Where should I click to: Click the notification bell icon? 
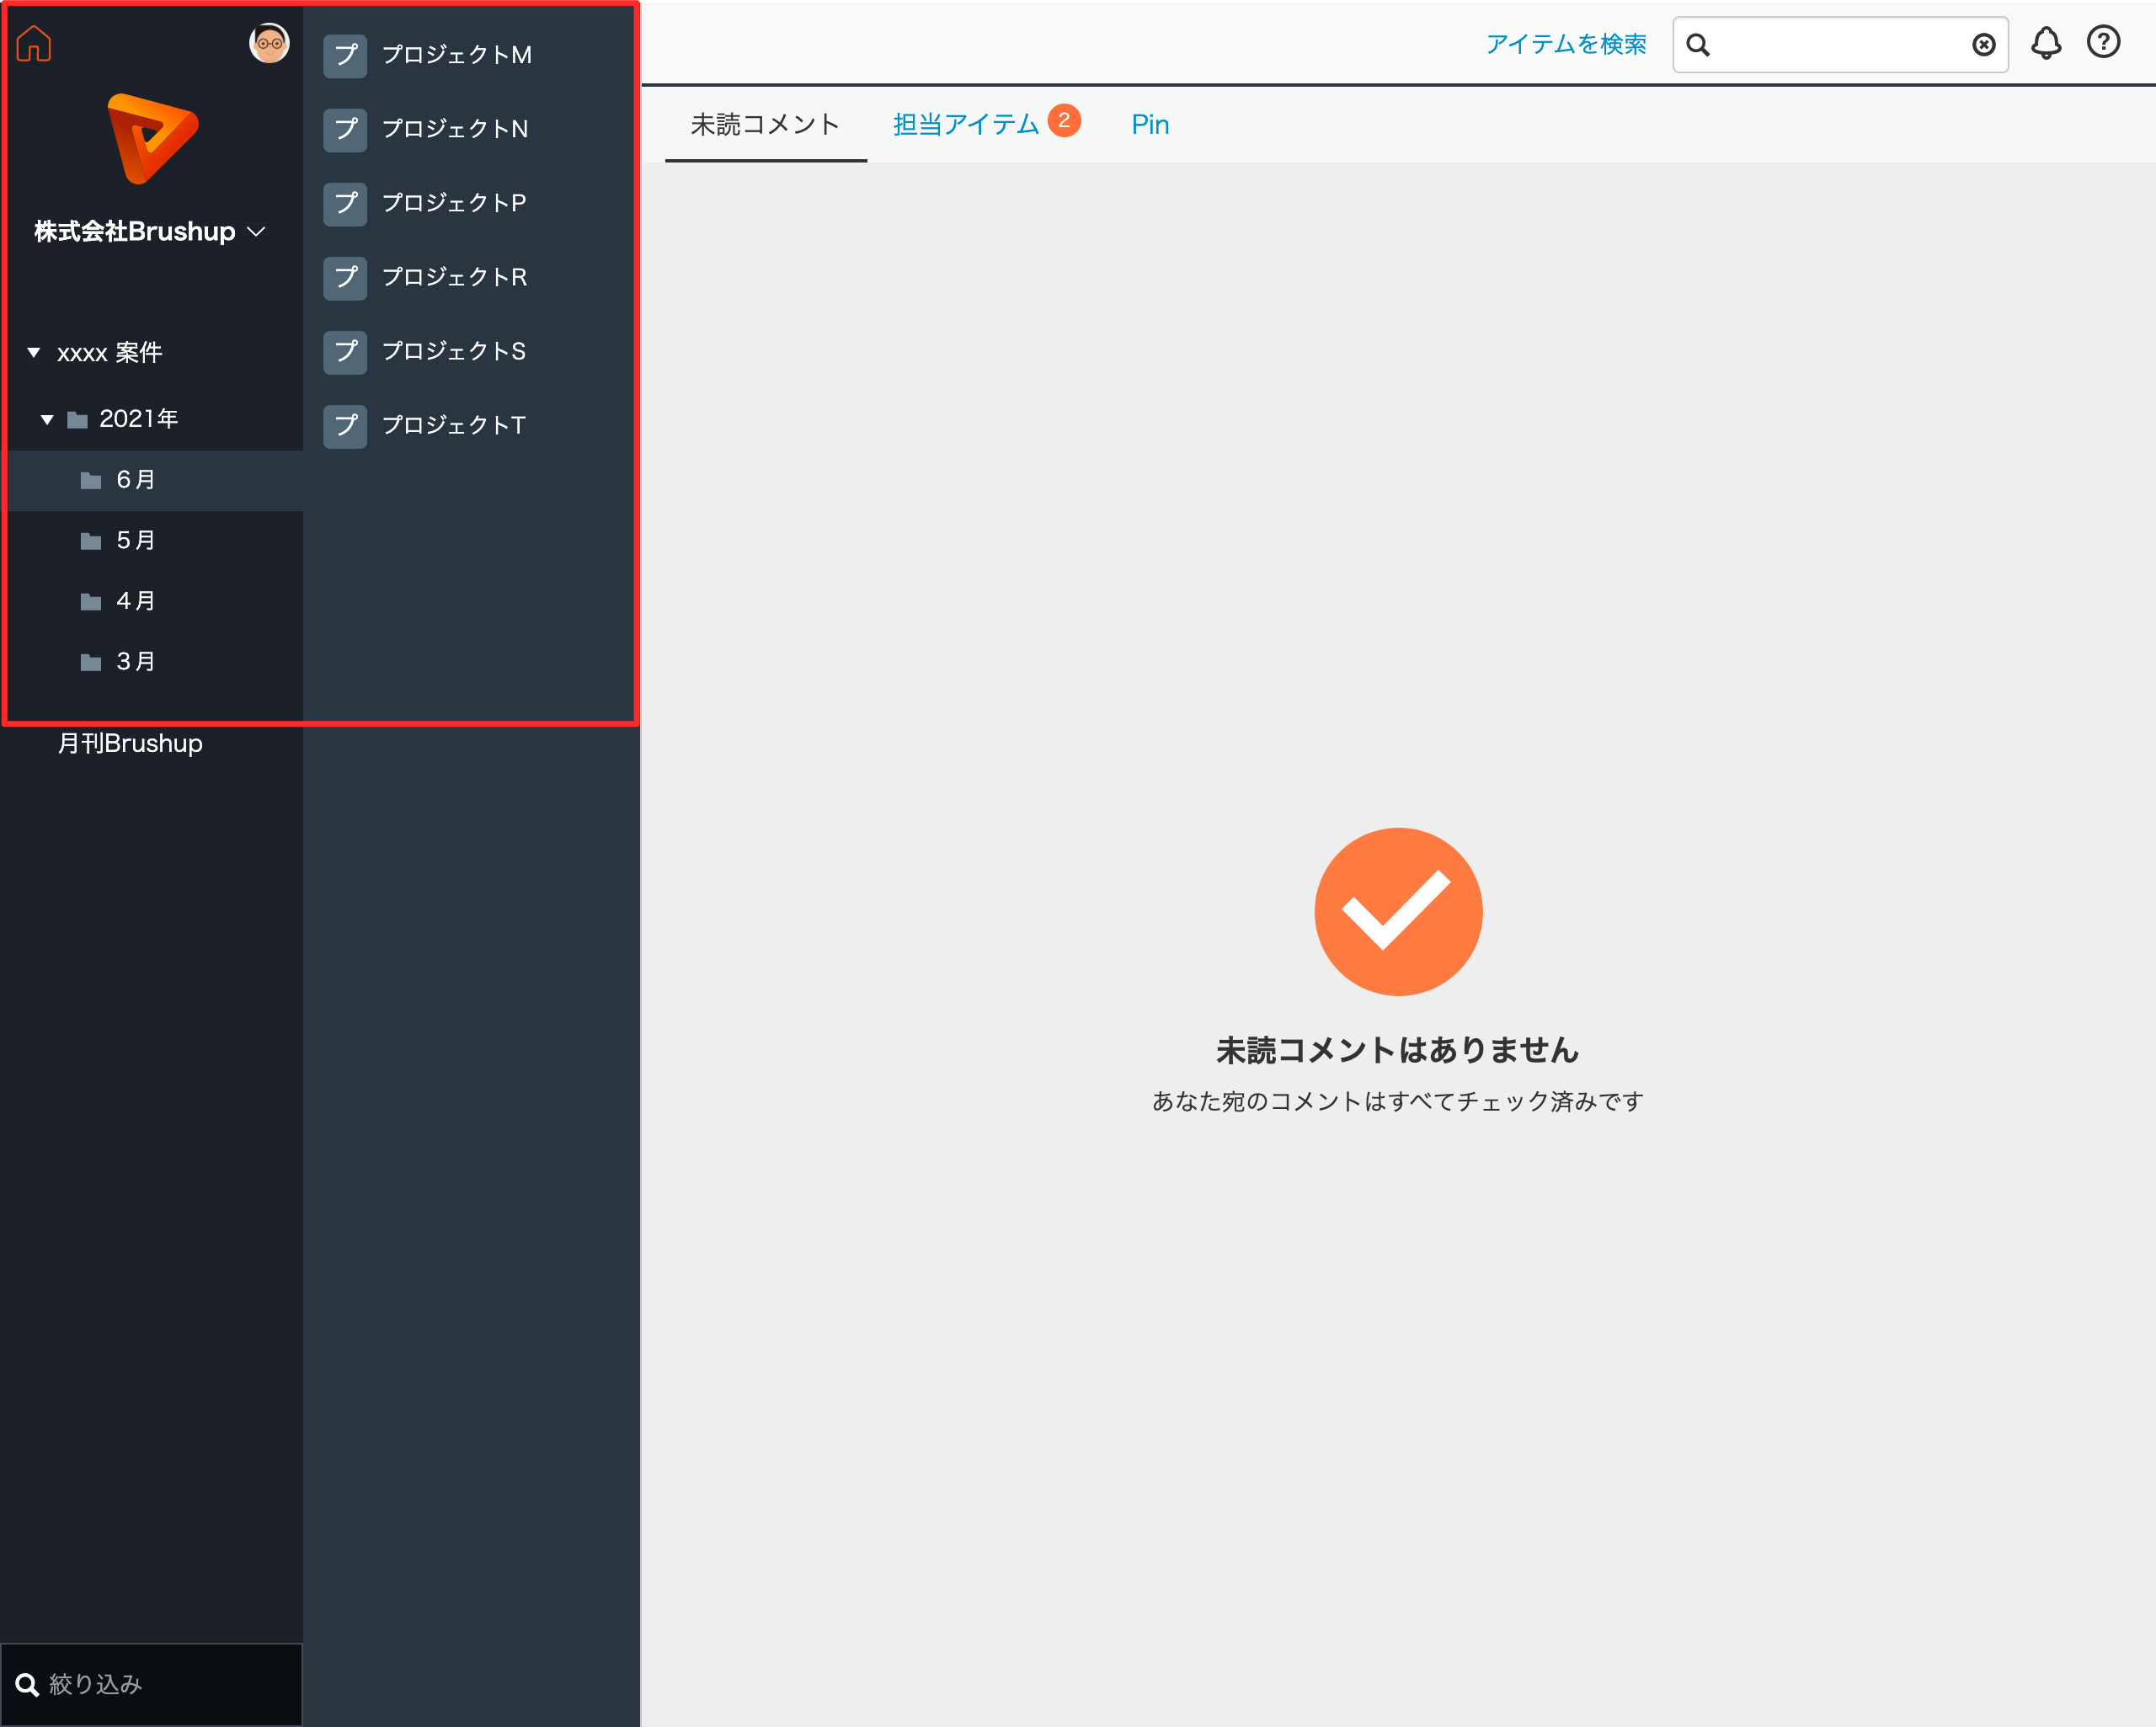point(2045,43)
